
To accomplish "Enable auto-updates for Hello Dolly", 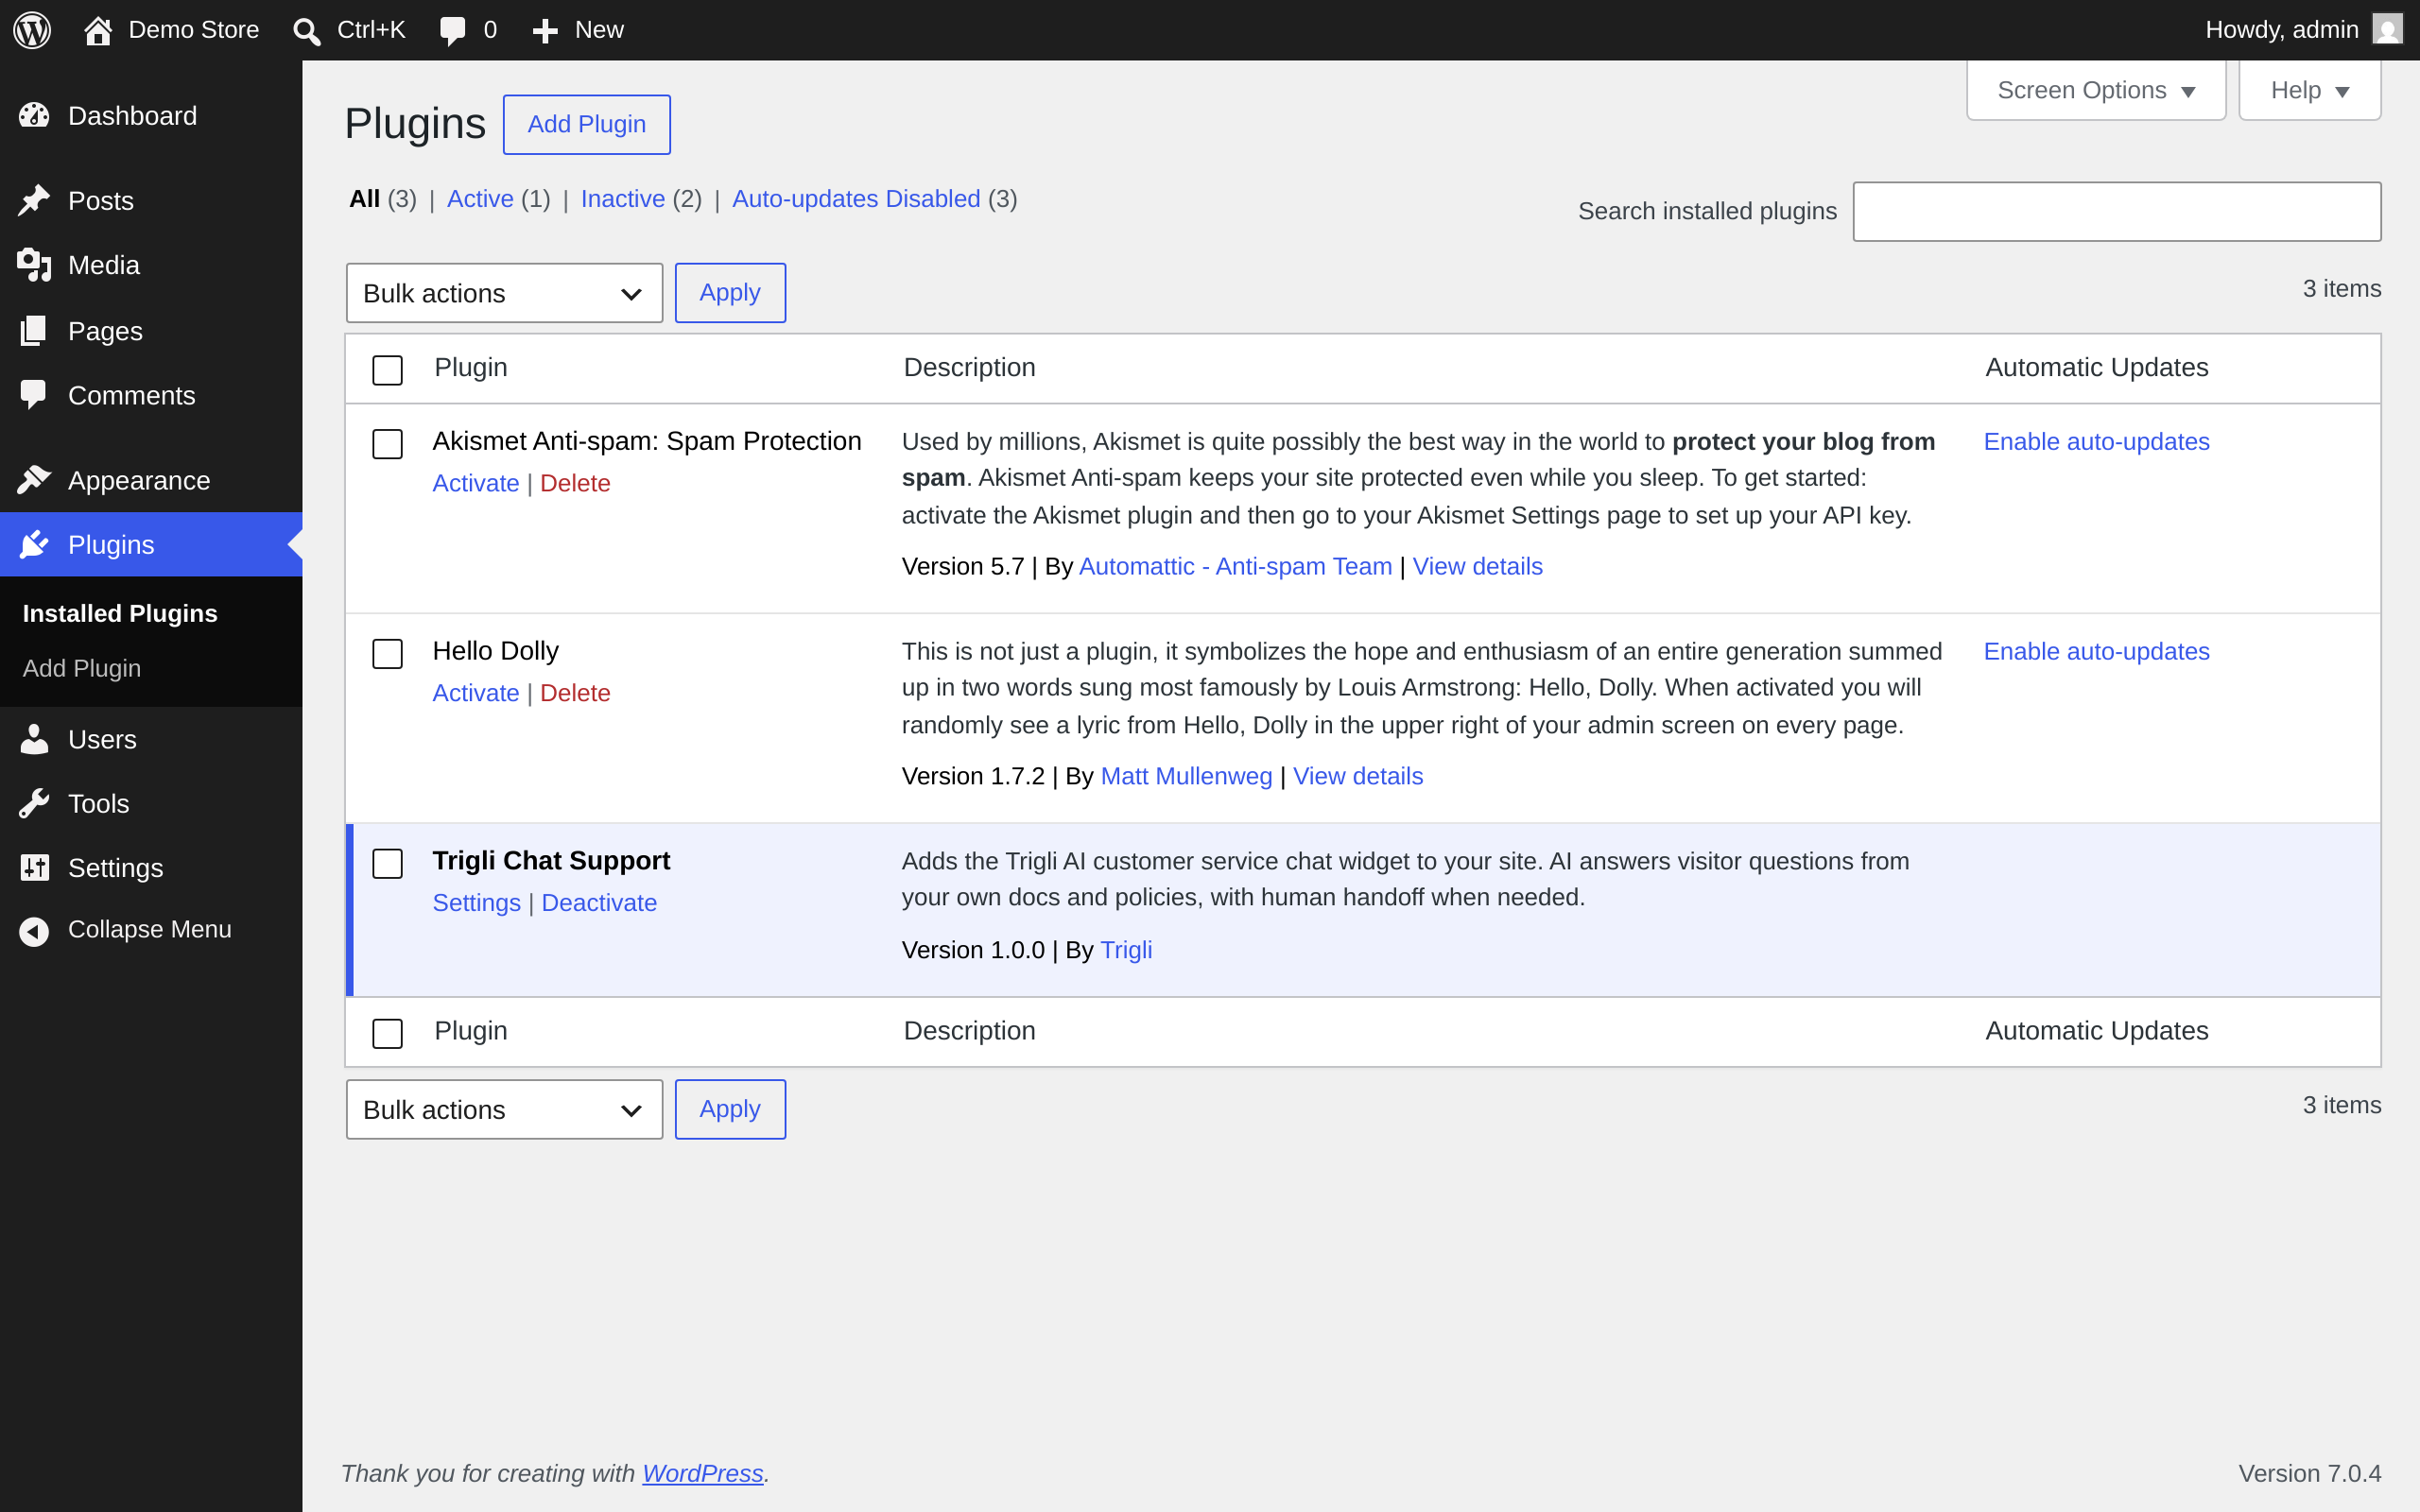I will (x=2096, y=652).
